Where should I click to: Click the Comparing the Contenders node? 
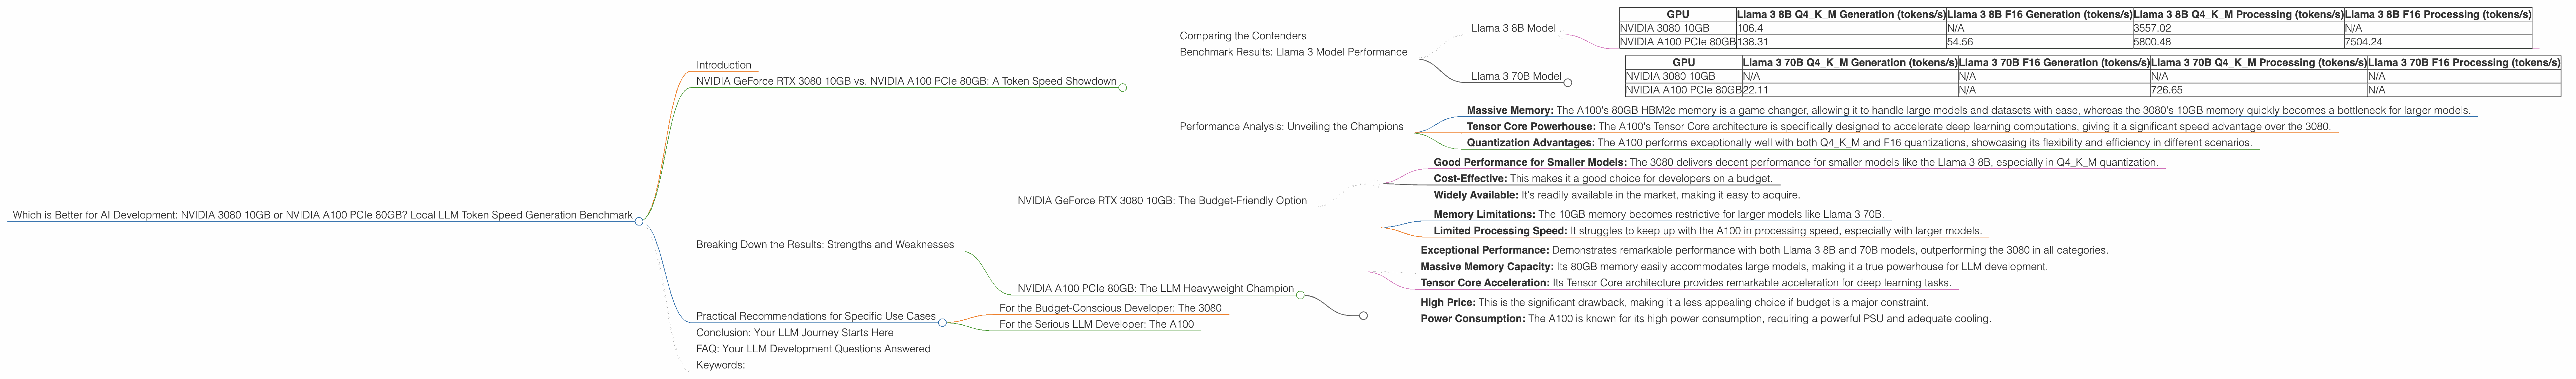1242,36
